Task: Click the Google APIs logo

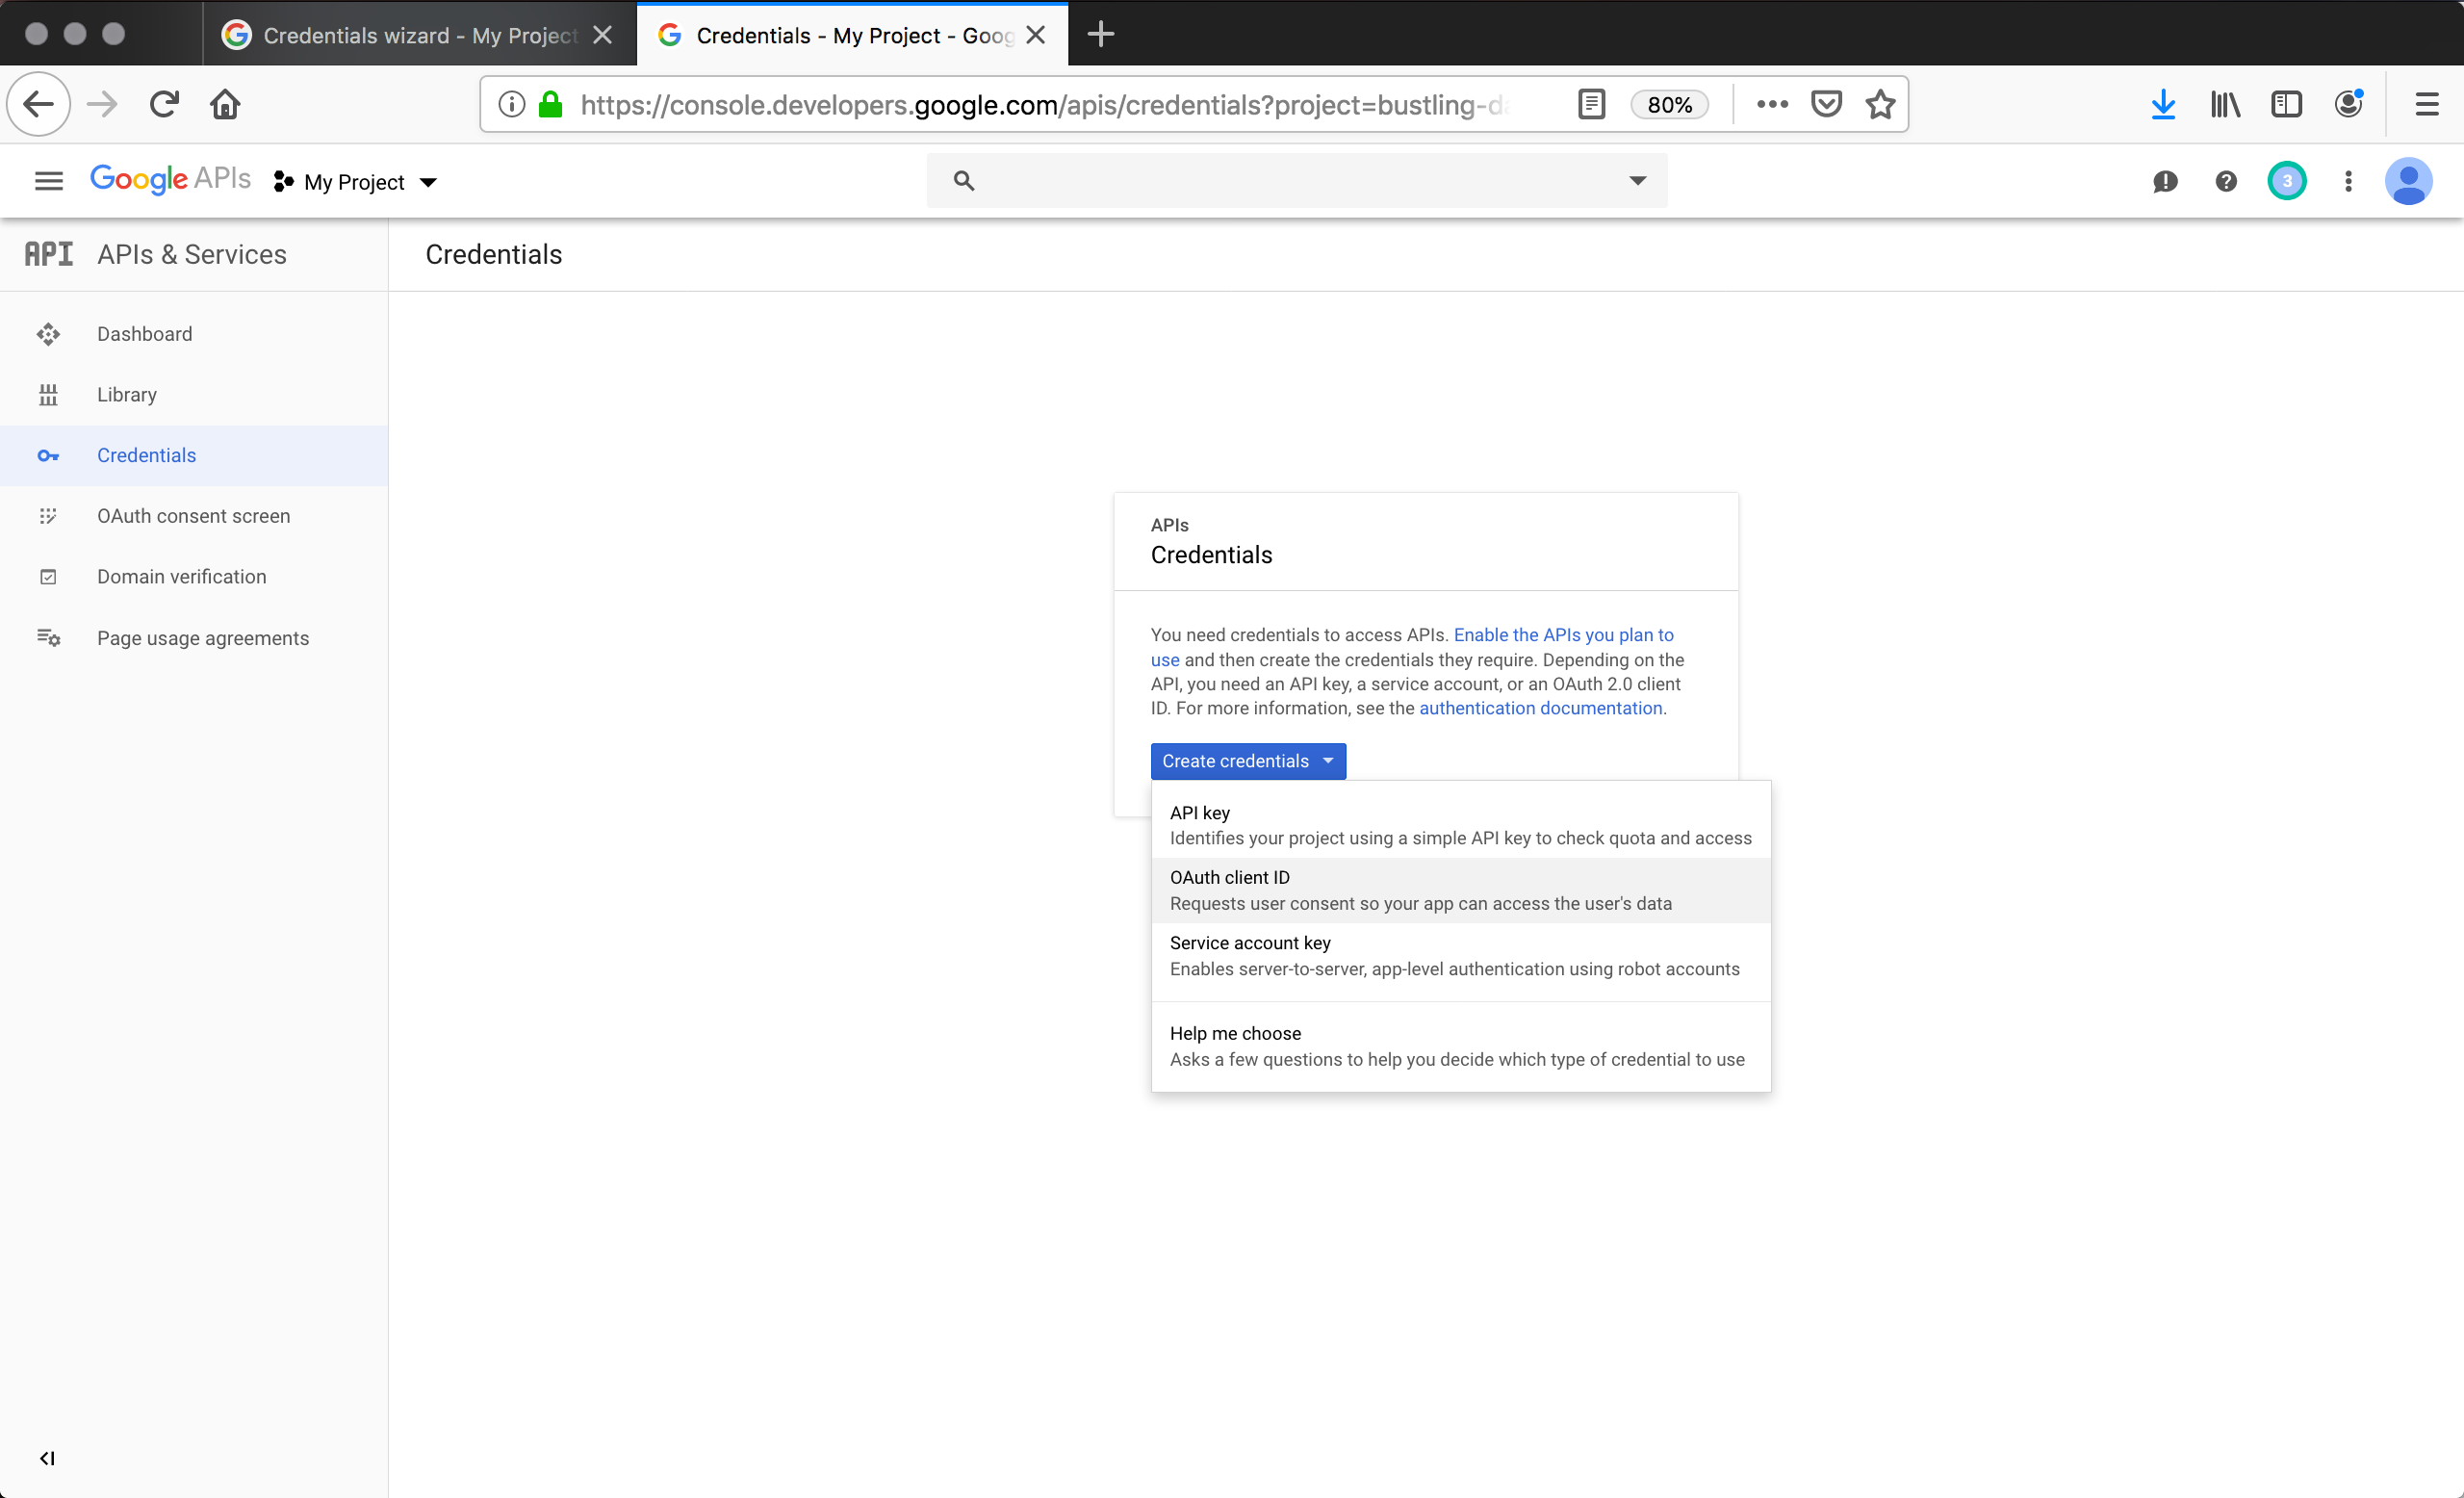Action: [170, 180]
